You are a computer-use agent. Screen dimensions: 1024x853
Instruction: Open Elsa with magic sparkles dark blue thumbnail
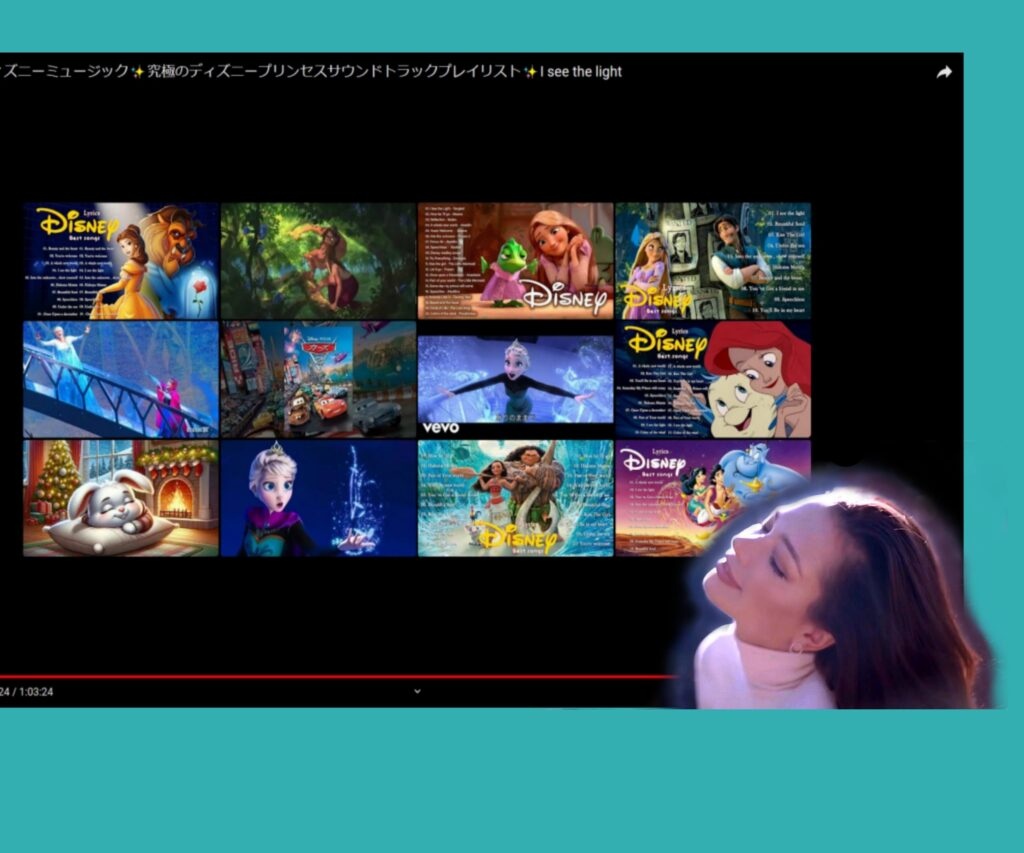[x=318, y=498]
